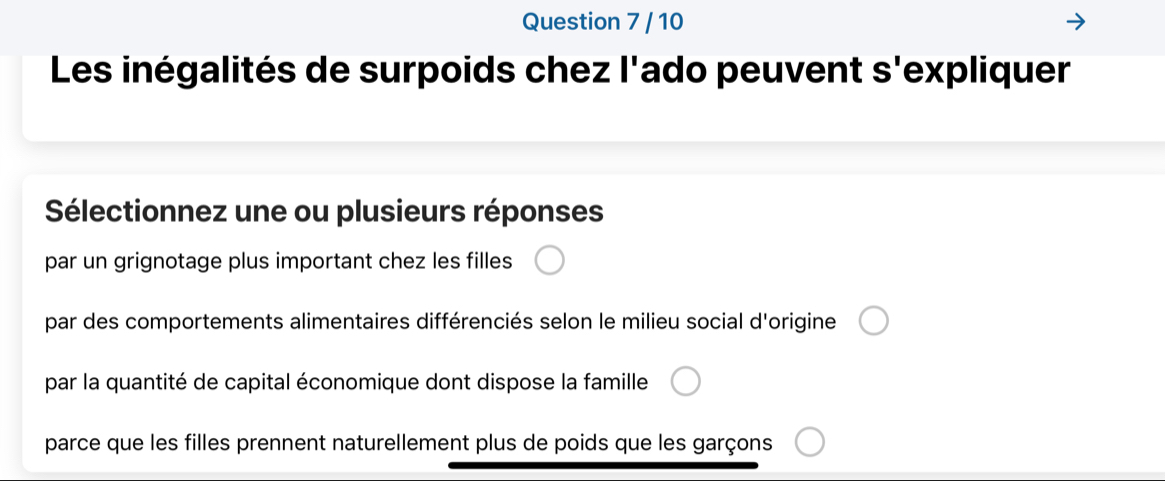Click answer text 'par un grignotage plus important'
Viewport: 1165px width, 481px height.
[x=278, y=262]
